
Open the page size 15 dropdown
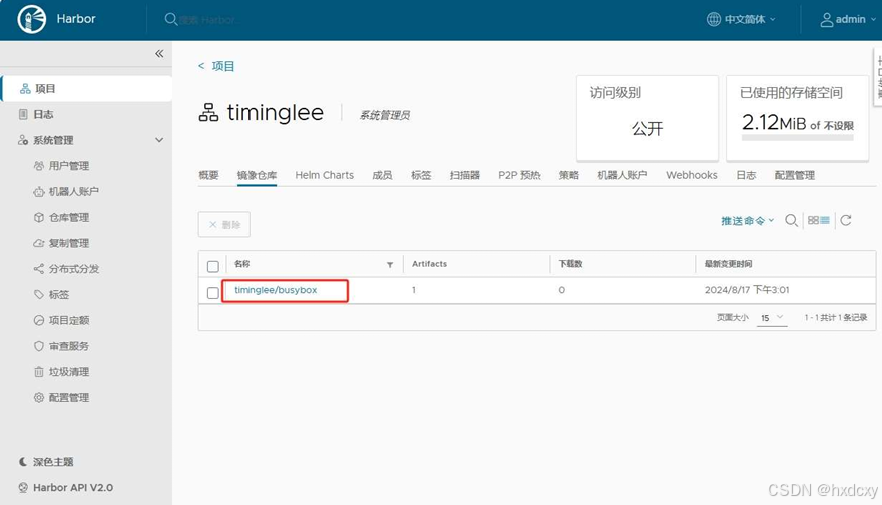[772, 318]
